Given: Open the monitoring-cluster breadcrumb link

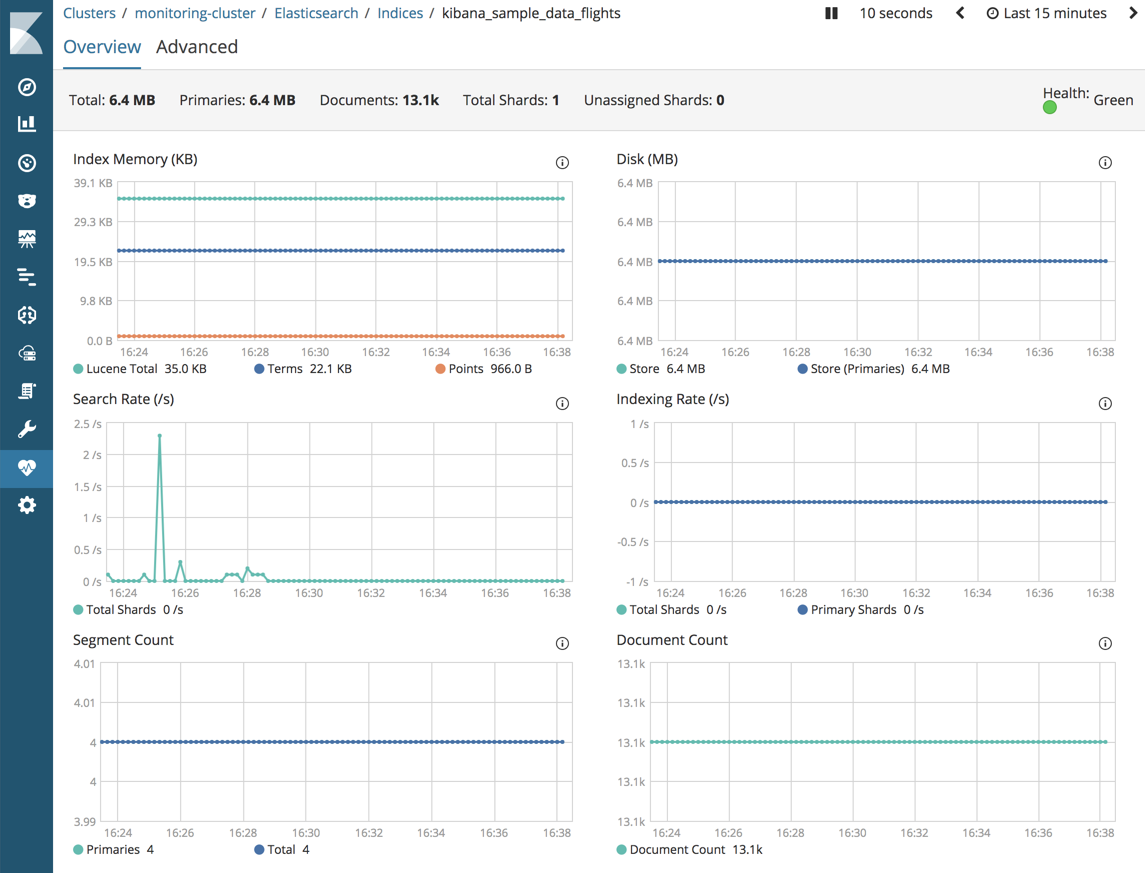Looking at the screenshot, I should [195, 13].
